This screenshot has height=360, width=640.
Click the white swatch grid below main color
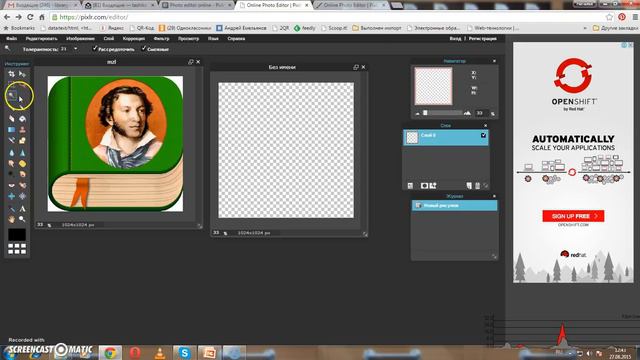coord(17,249)
